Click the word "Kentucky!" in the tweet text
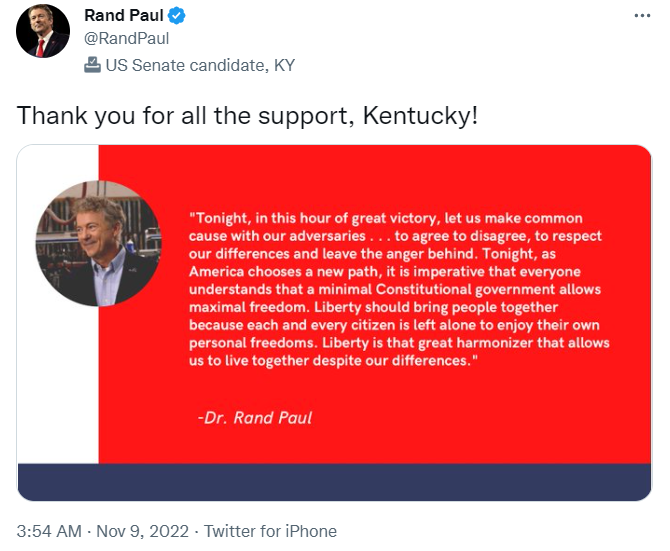 [427, 115]
